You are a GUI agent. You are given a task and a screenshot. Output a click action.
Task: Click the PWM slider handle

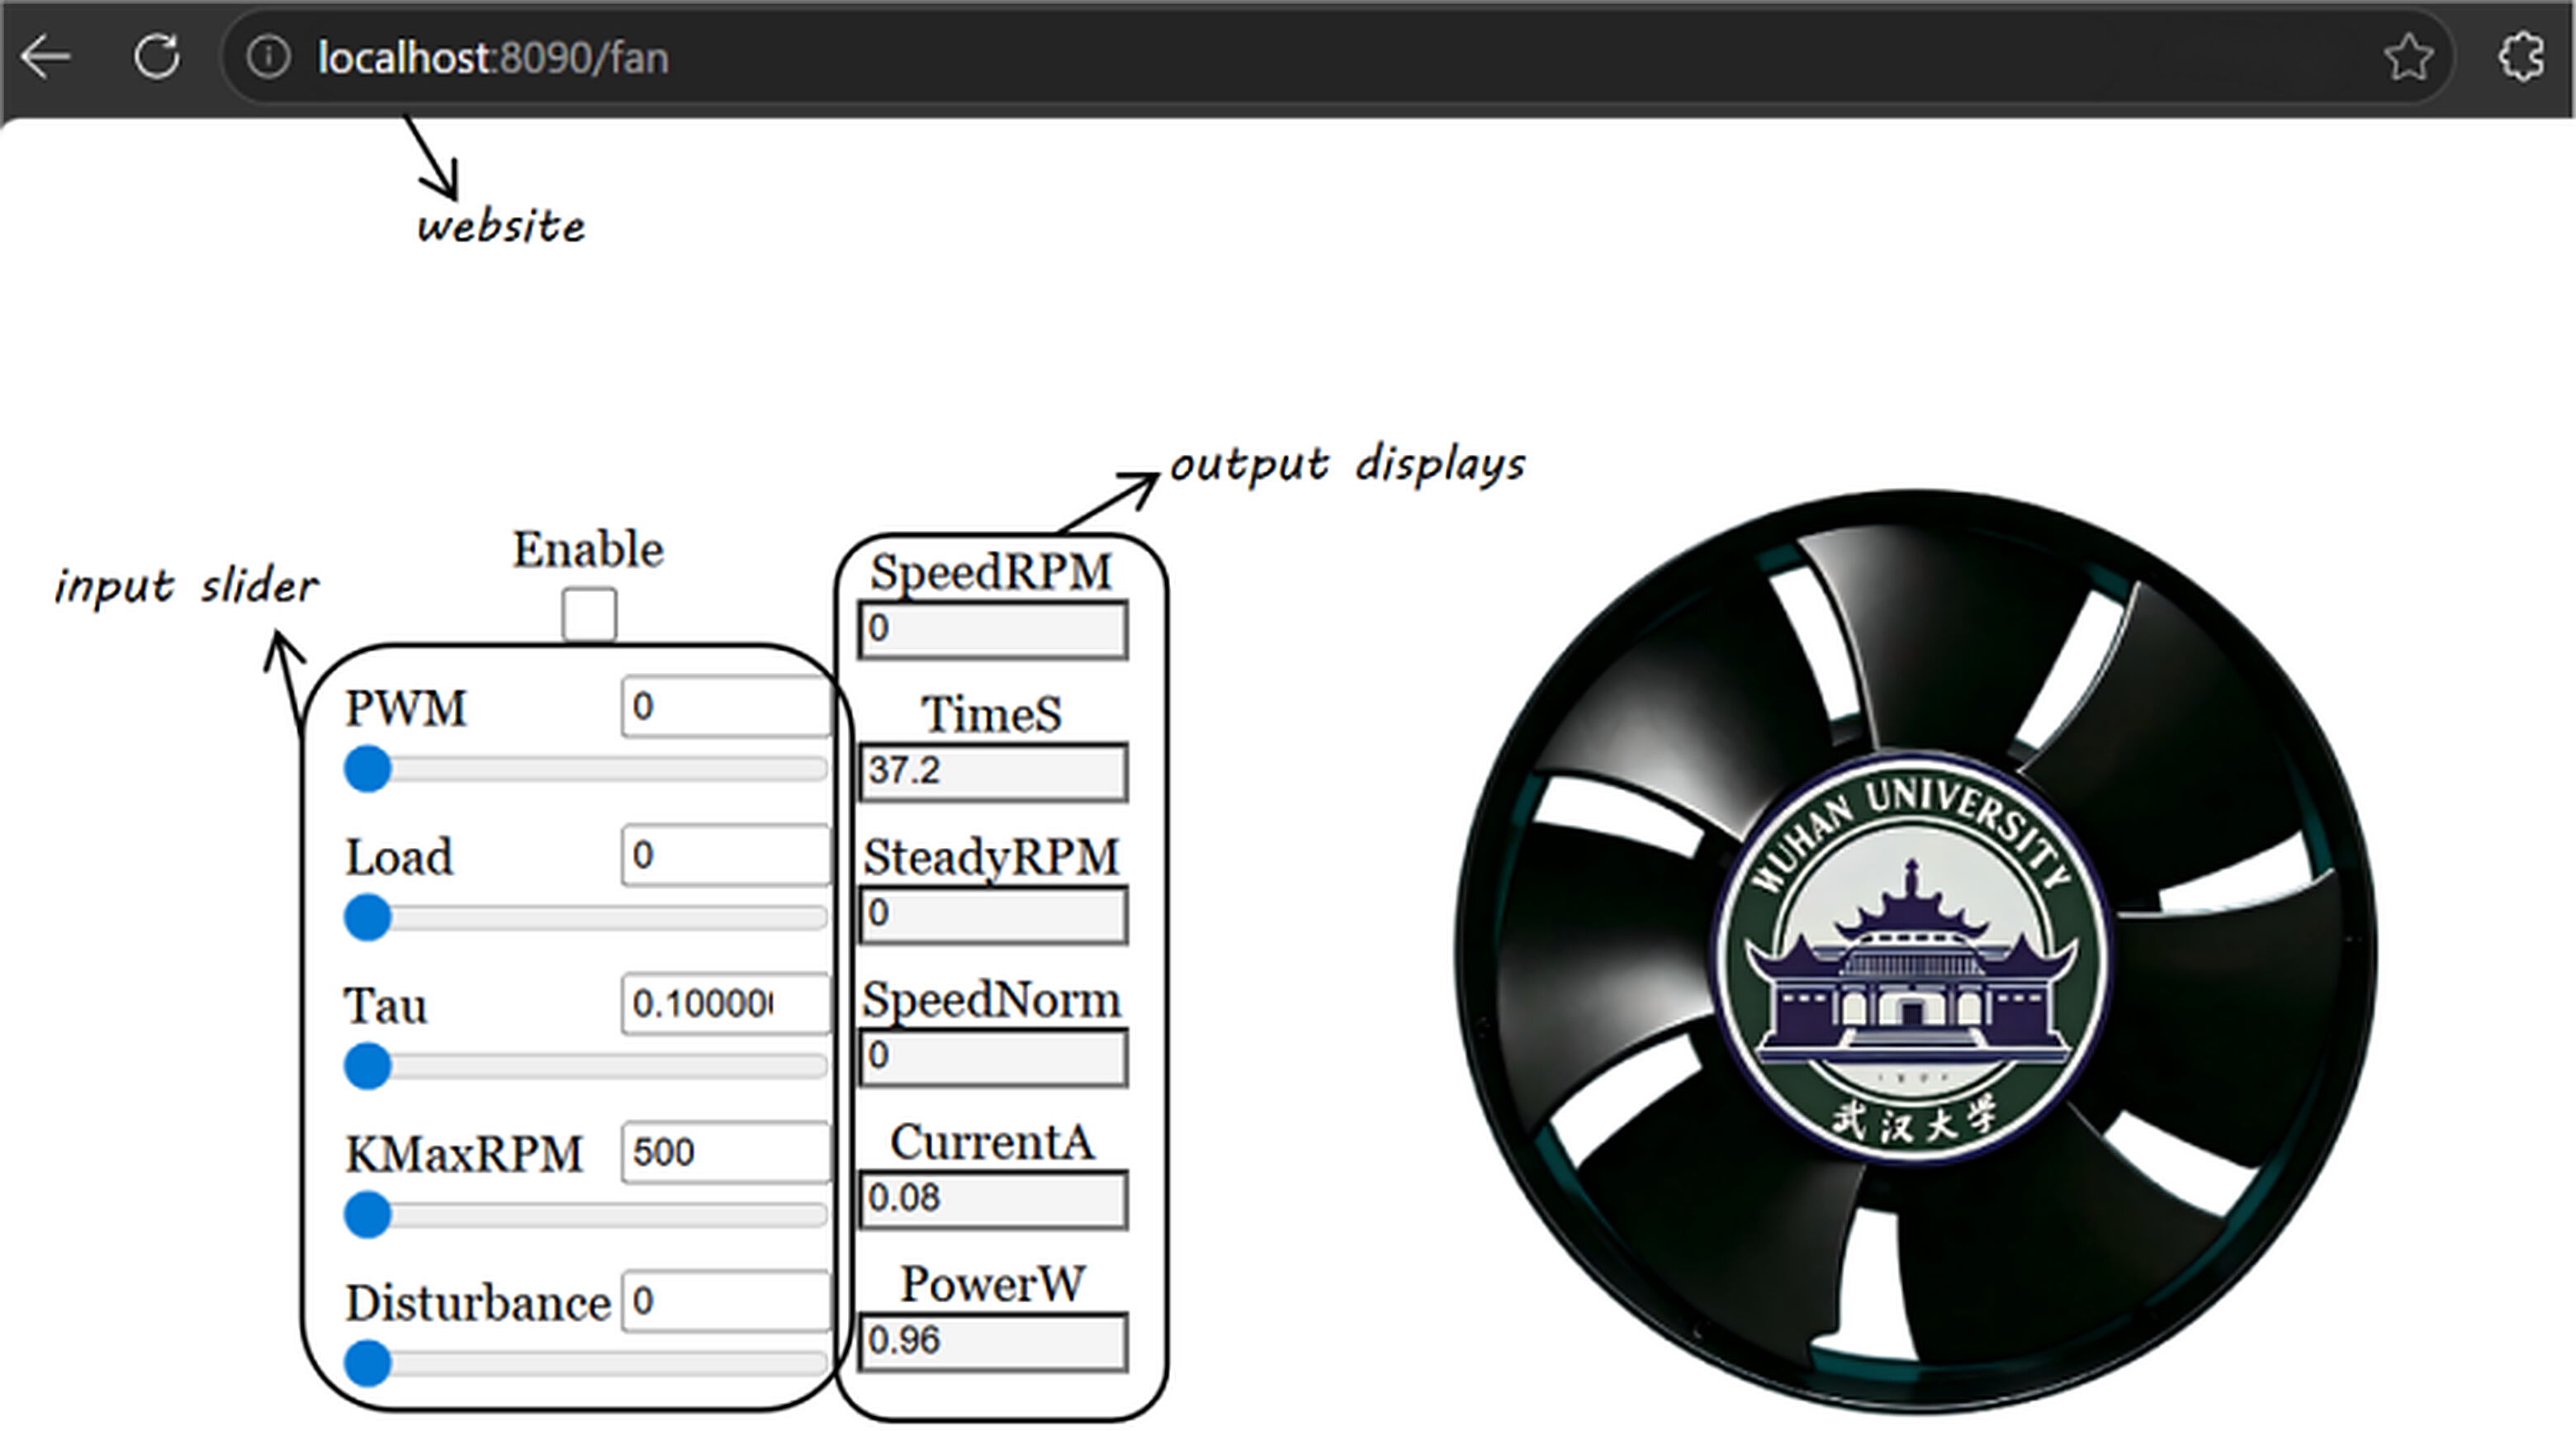(367, 769)
